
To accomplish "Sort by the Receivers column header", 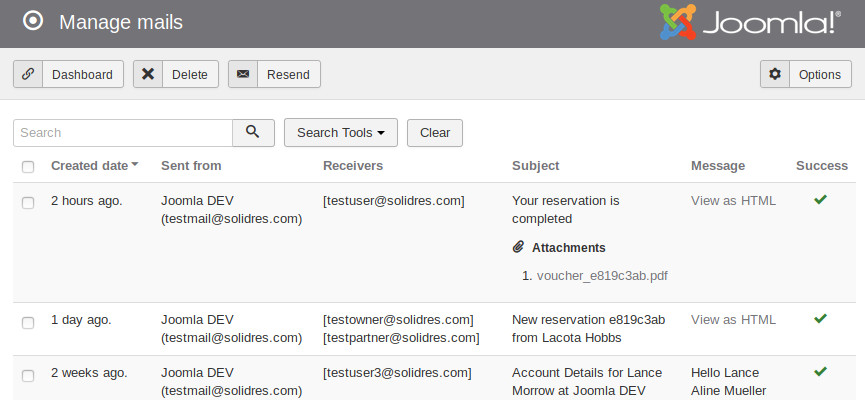I will 353,166.
